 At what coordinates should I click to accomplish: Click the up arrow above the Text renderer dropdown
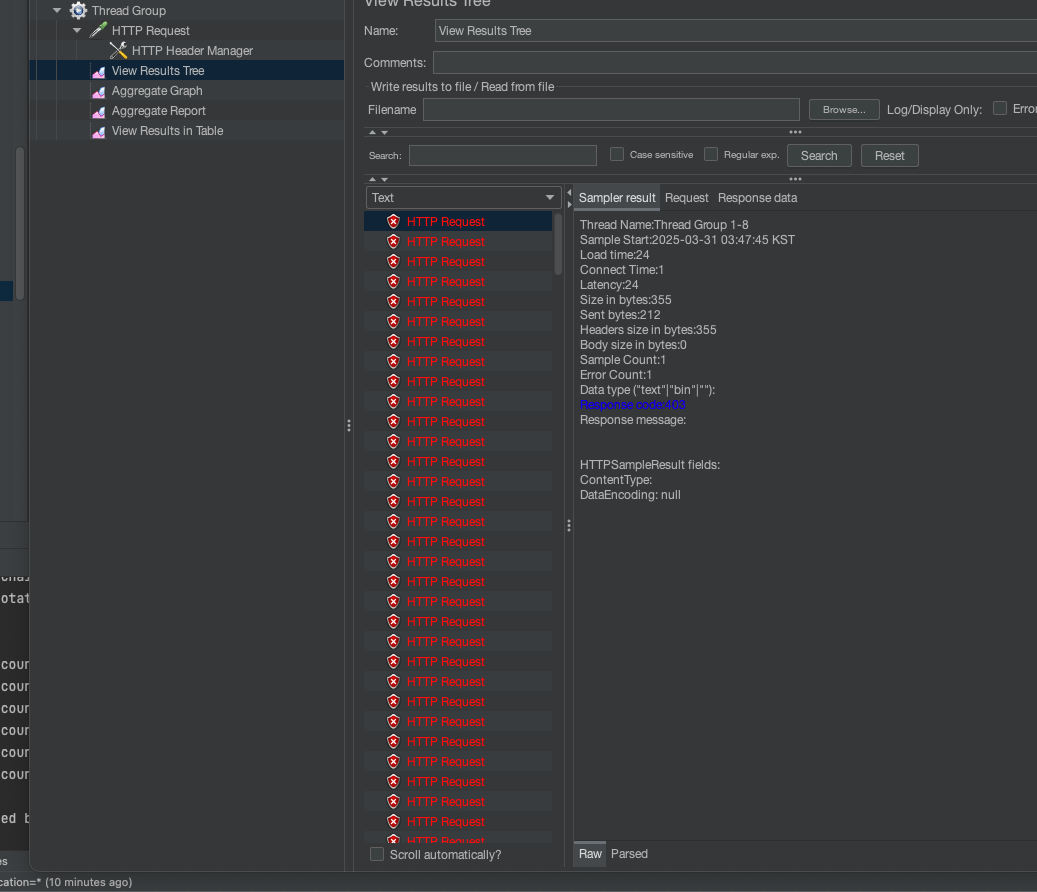[x=372, y=179]
